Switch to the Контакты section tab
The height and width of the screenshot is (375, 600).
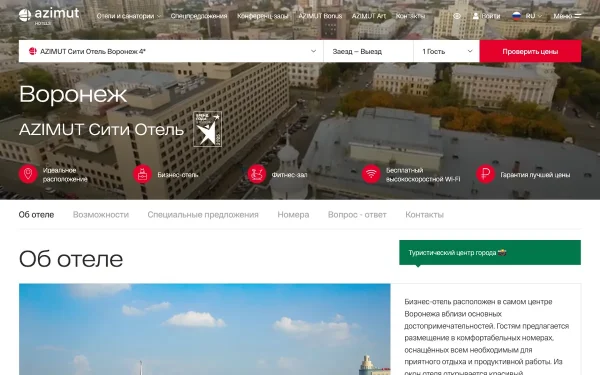(424, 215)
